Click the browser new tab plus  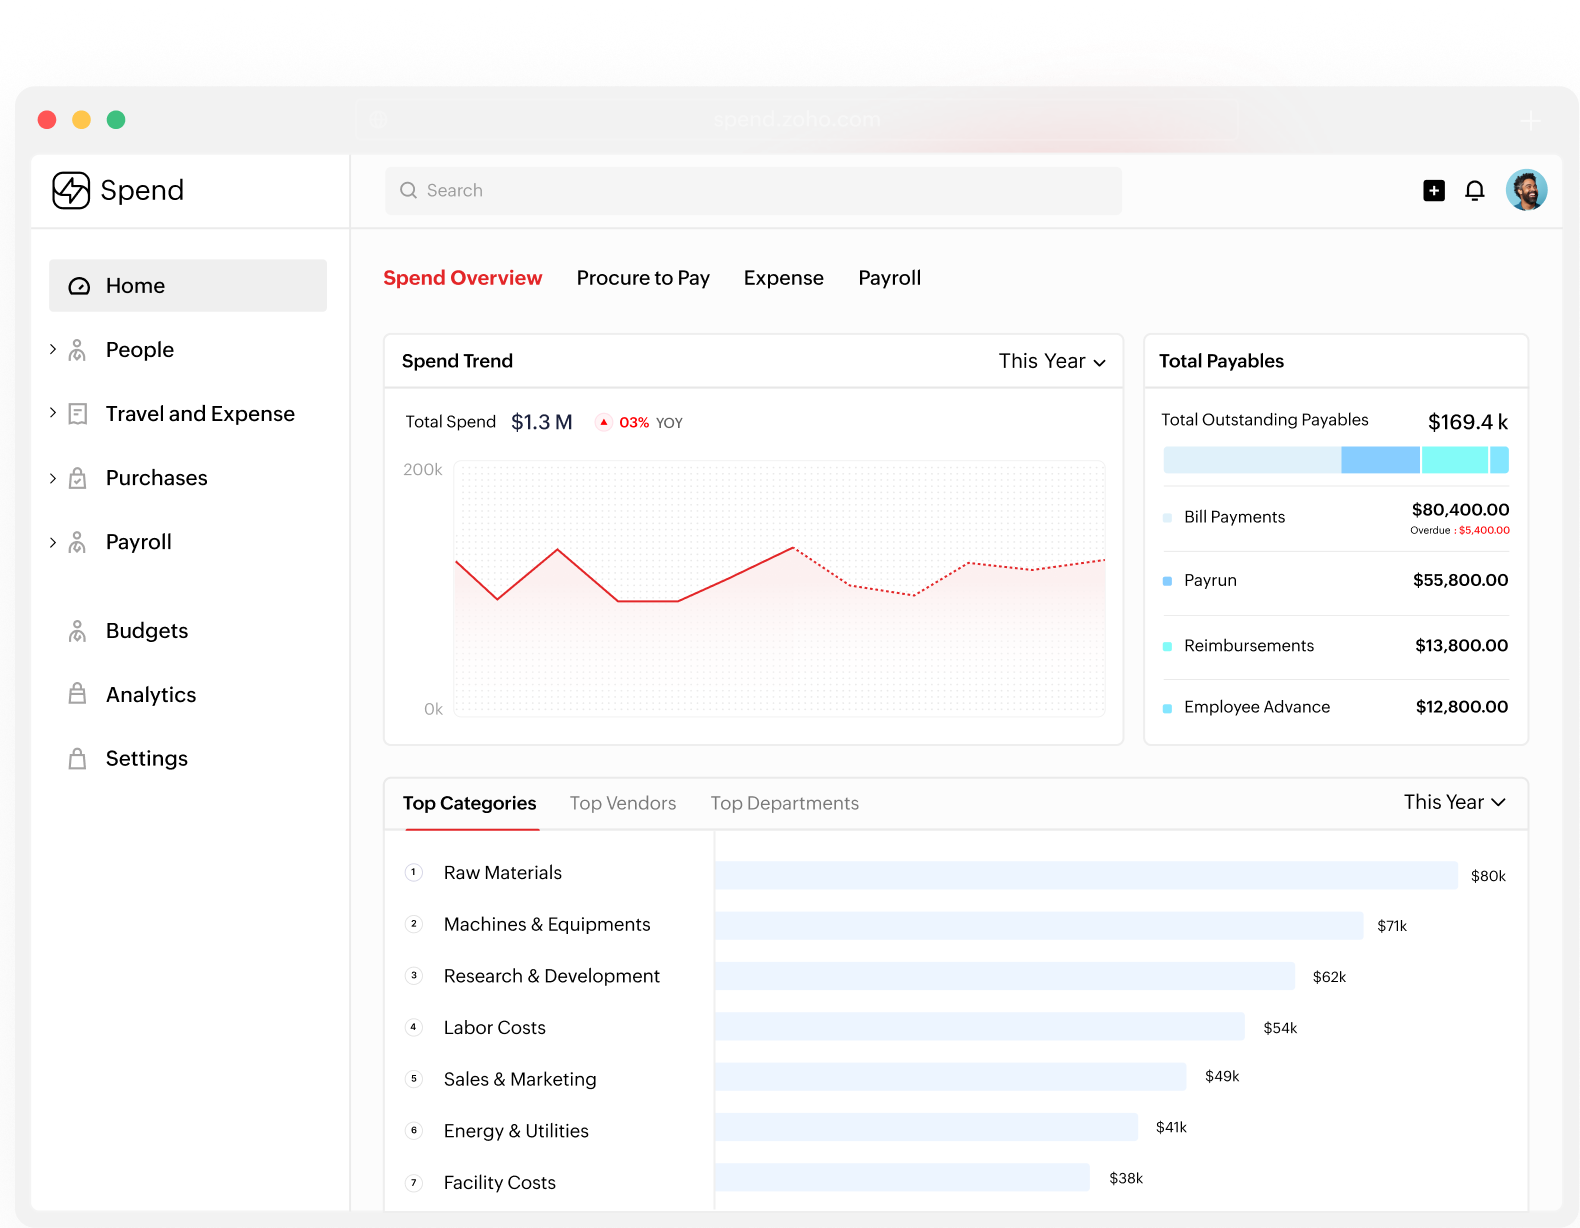1530,121
